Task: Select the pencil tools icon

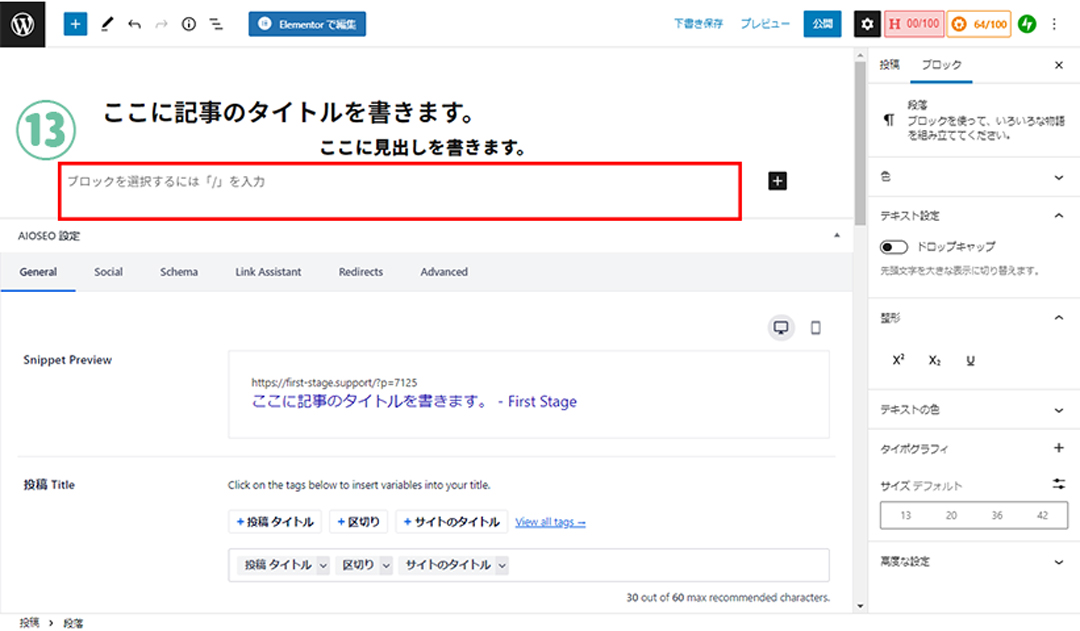Action: click(107, 24)
